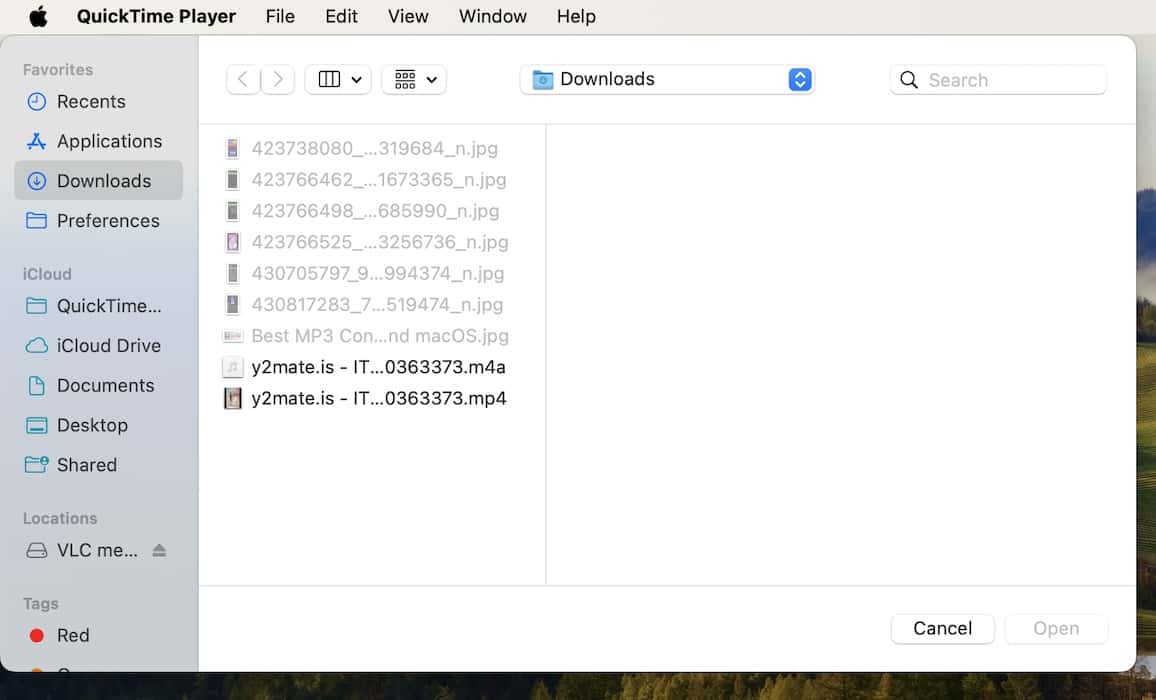
Task: Toggle the column view layout picker
Action: point(330,79)
